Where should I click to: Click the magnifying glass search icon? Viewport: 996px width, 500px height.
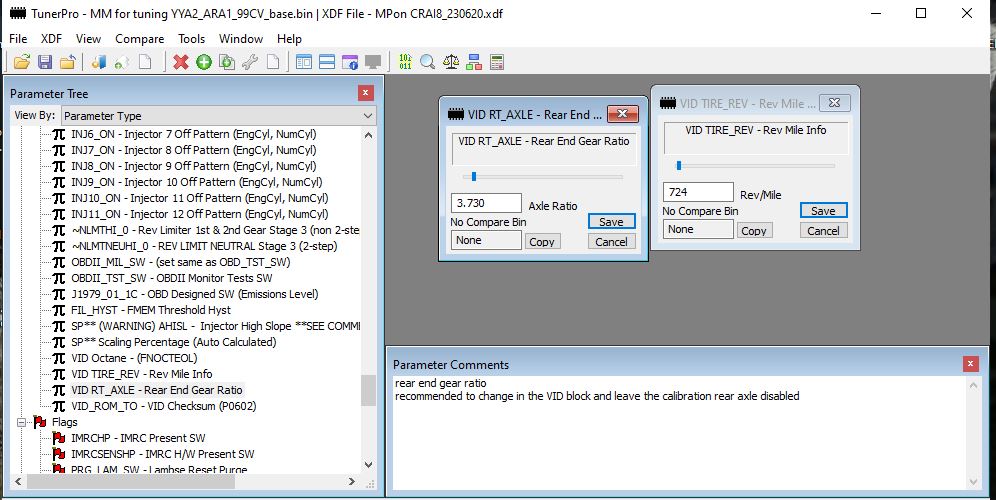coord(428,62)
